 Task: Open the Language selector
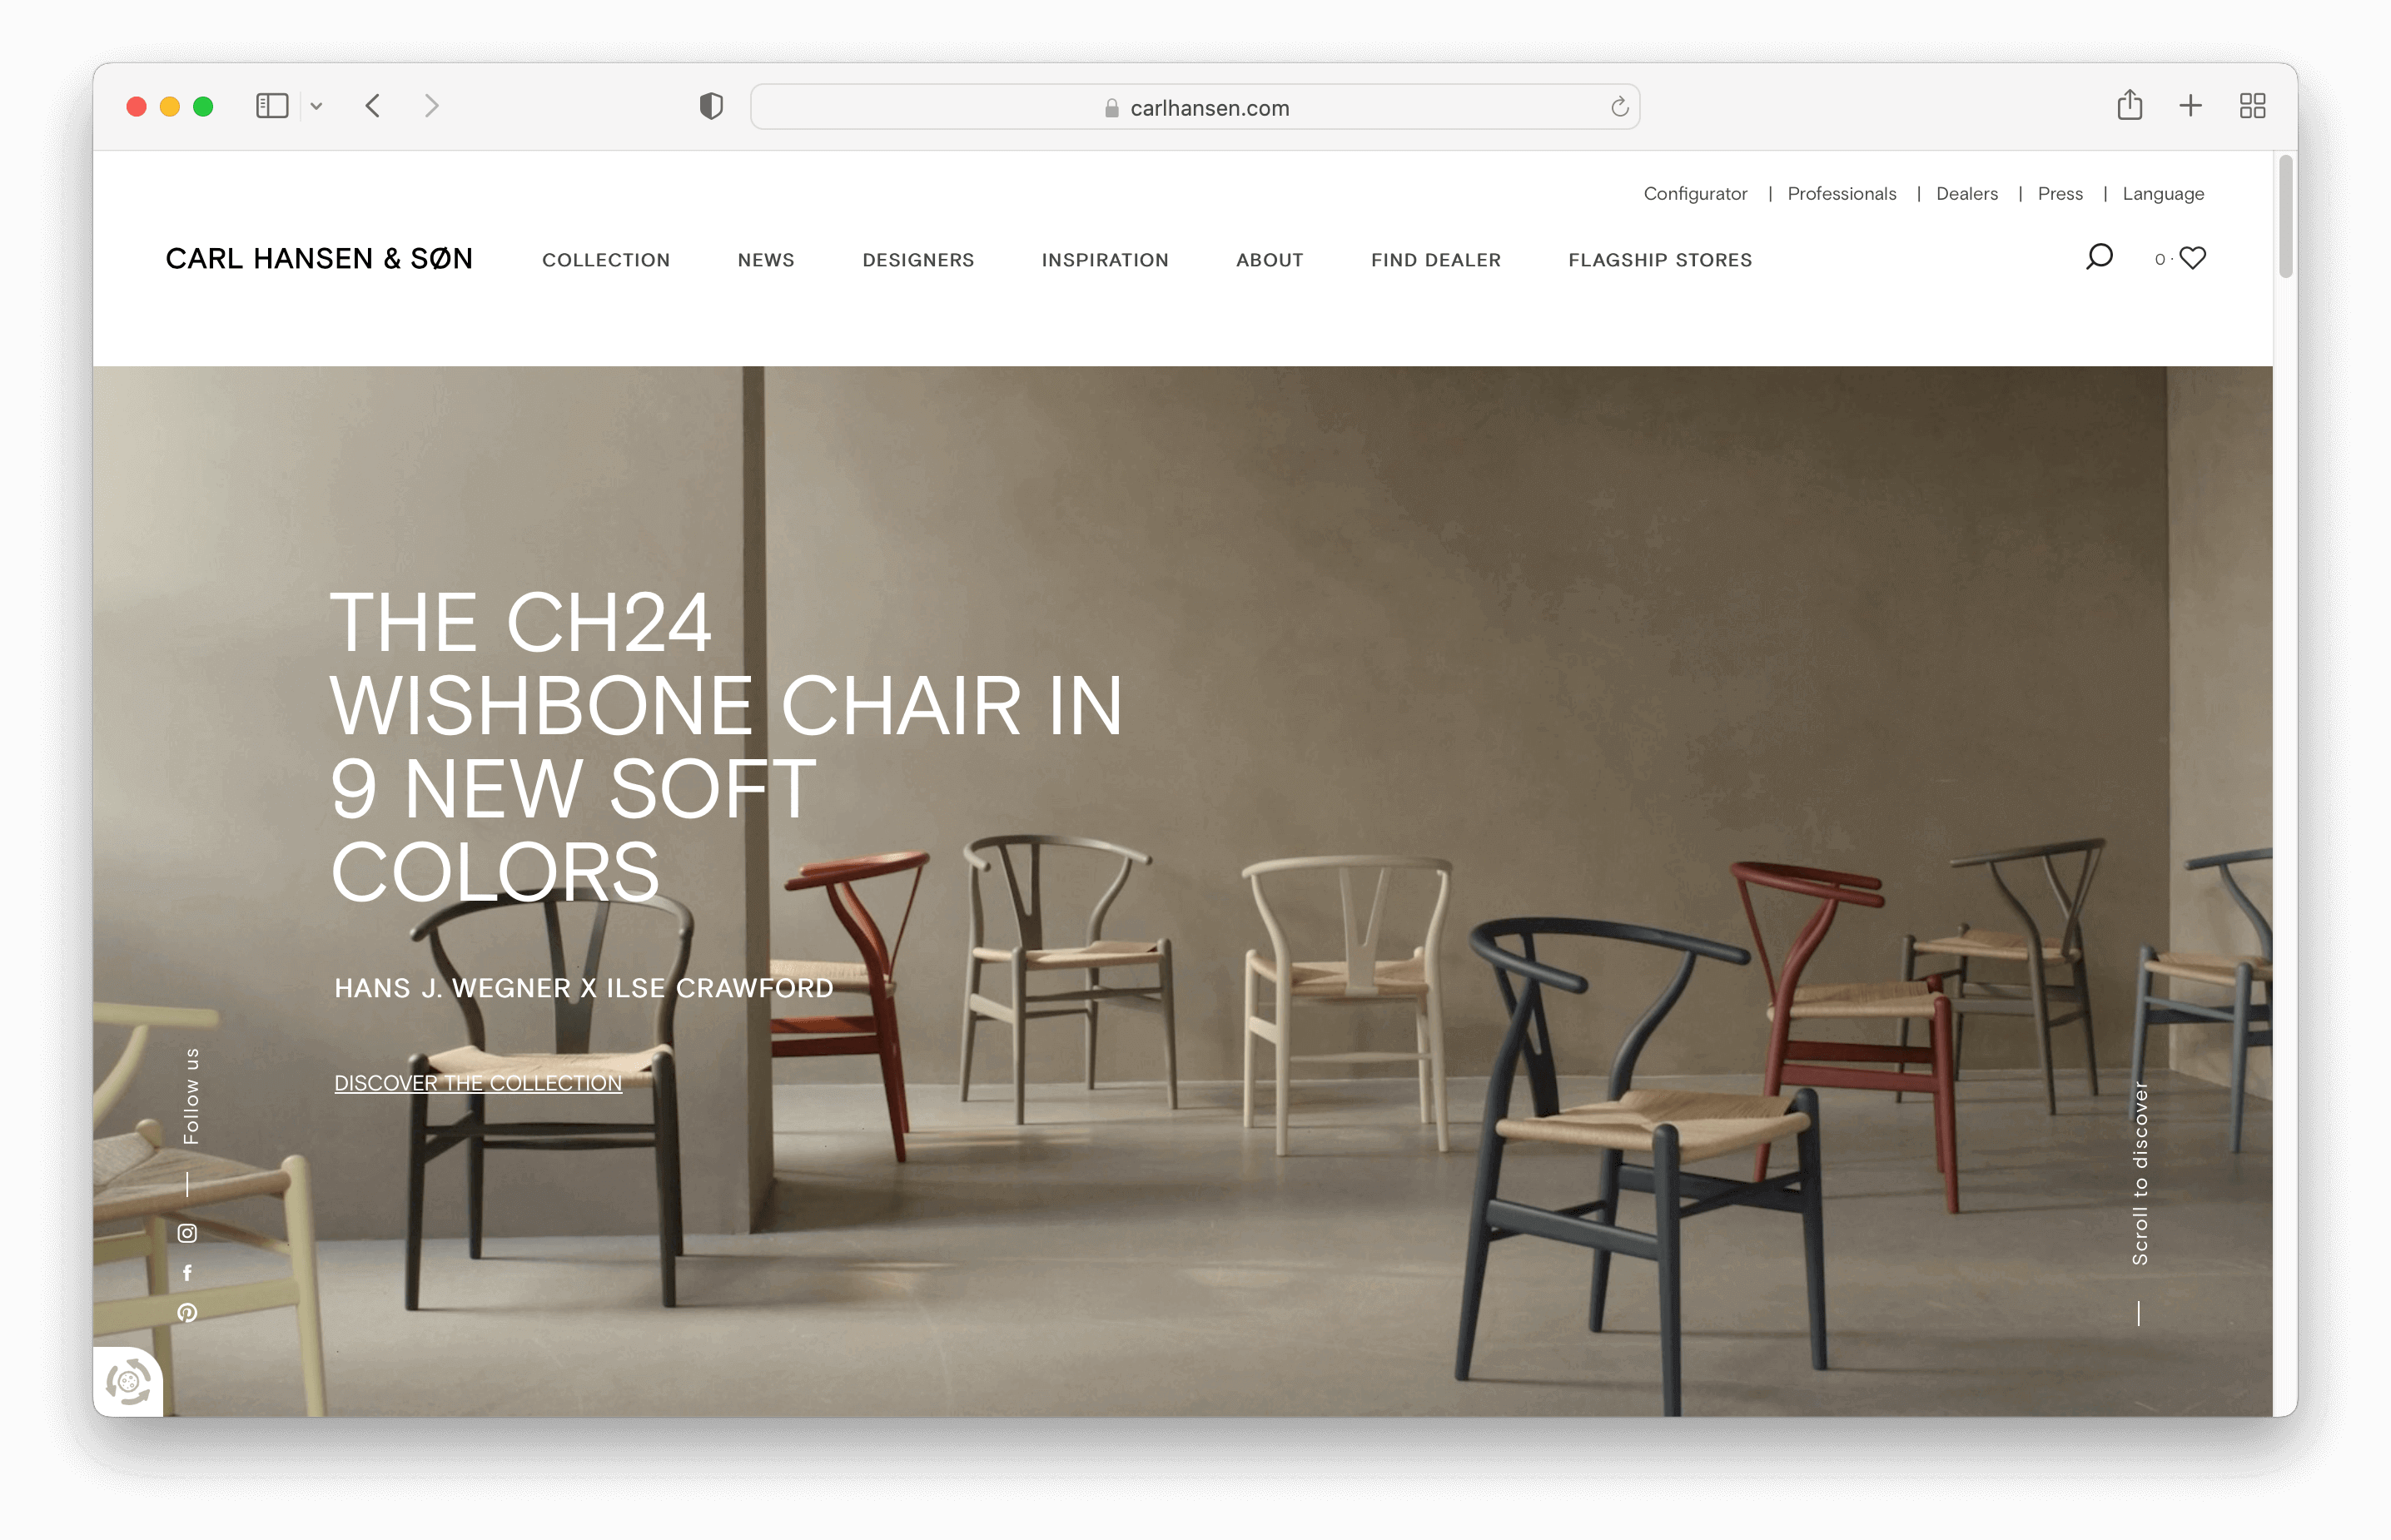(2163, 194)
